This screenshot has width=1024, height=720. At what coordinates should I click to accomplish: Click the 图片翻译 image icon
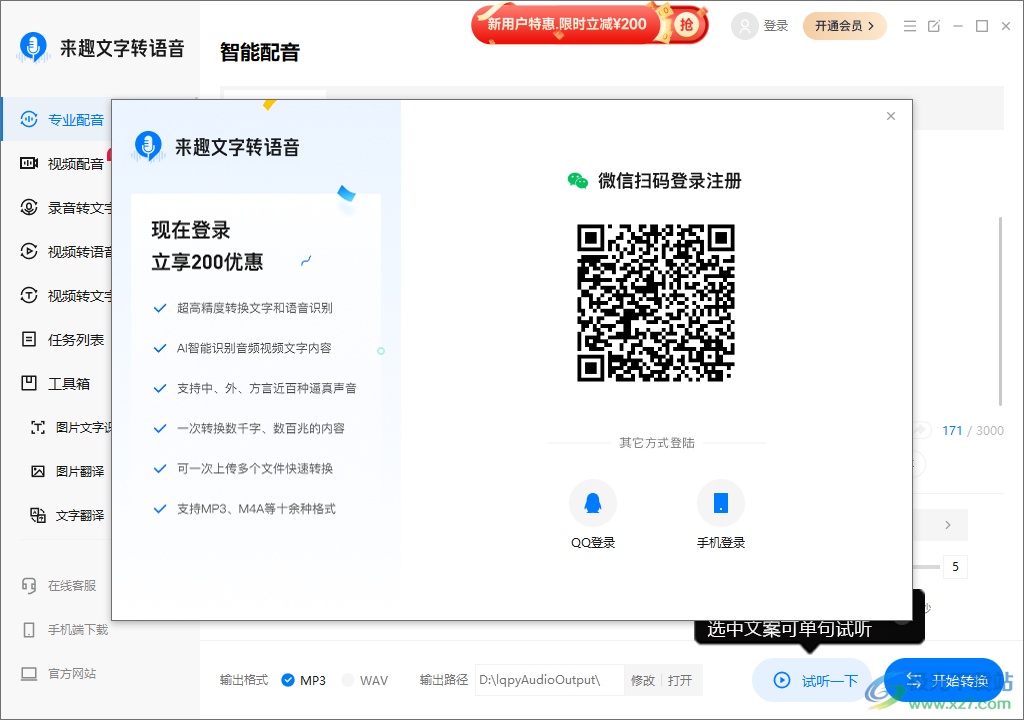click(x=38, y=471)
